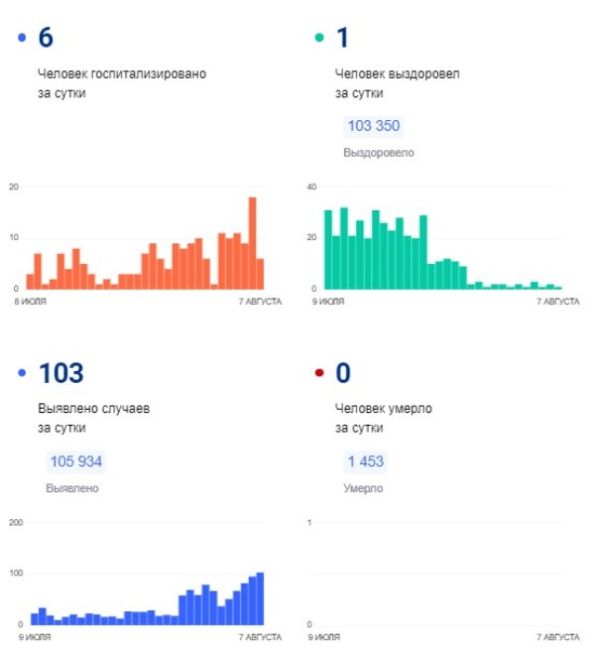
Task: Click the large number 103 headline
Action: 61,373
